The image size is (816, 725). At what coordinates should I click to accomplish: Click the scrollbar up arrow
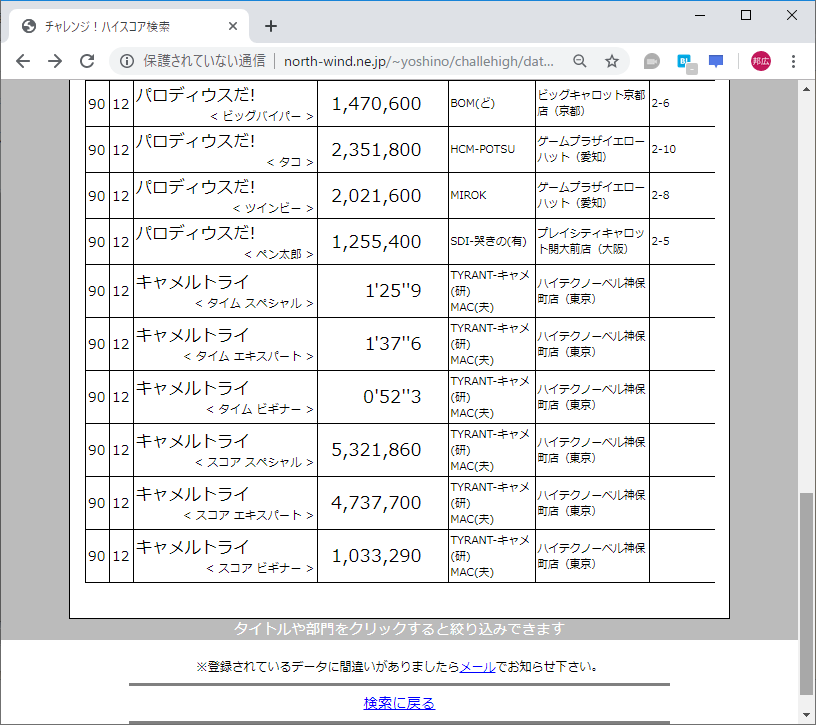[806, 89]
